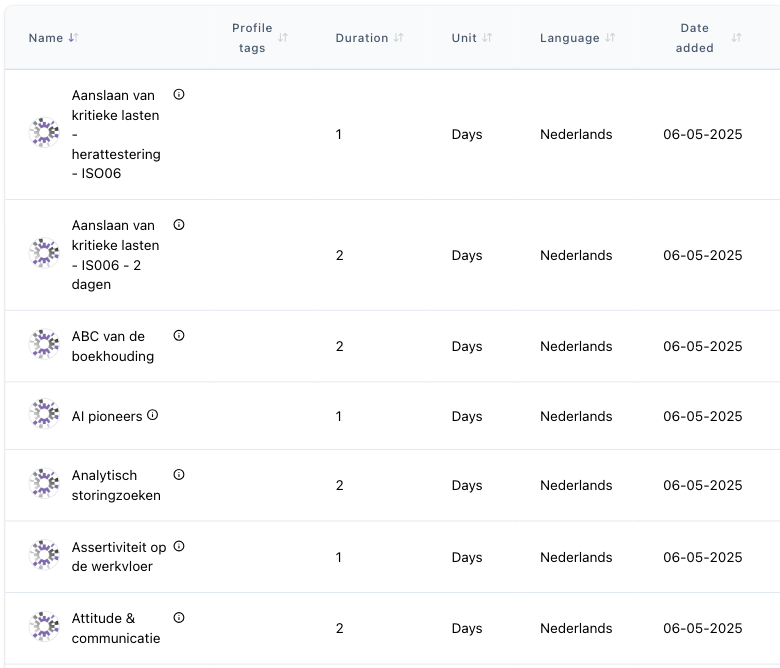780x668 pixels.
Task: Click the Name column header label
Action: 46,38
